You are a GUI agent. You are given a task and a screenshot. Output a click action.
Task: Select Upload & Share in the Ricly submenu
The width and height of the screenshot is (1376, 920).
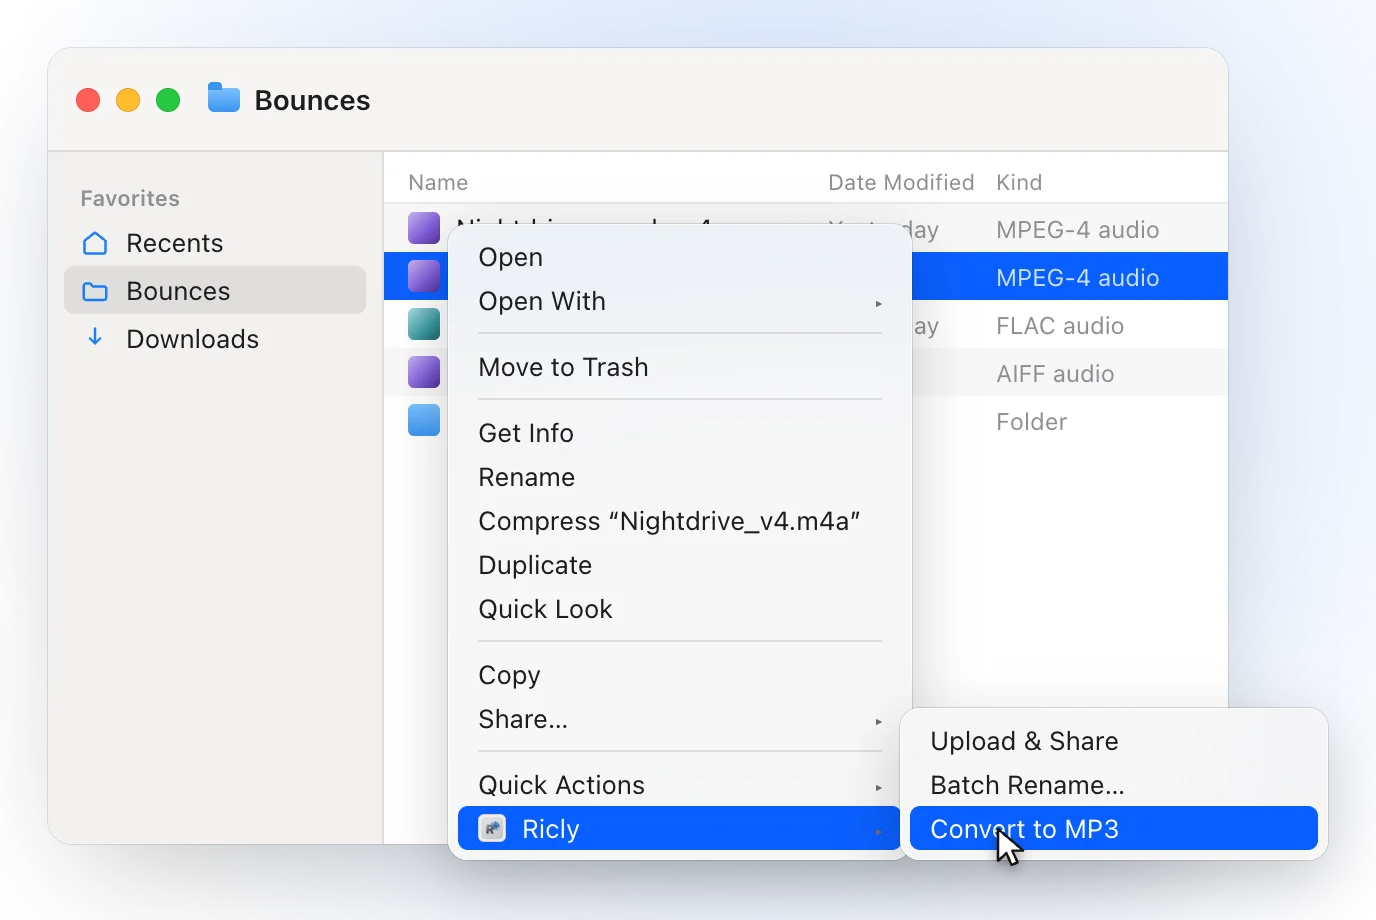[x=1114, y=741]
